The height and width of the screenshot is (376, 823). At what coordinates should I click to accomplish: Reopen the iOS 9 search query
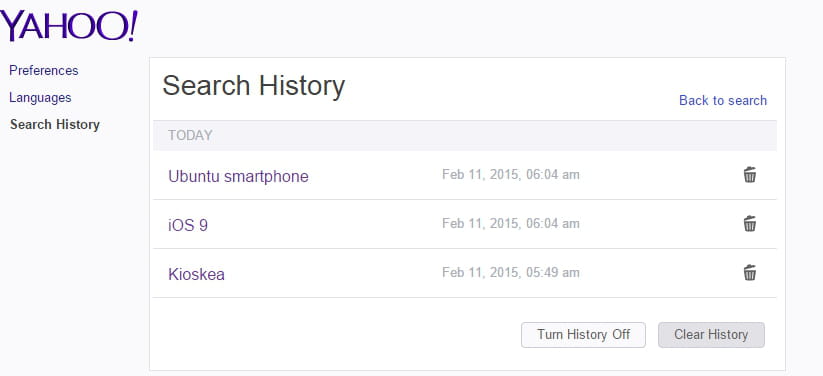pos(188,225)
